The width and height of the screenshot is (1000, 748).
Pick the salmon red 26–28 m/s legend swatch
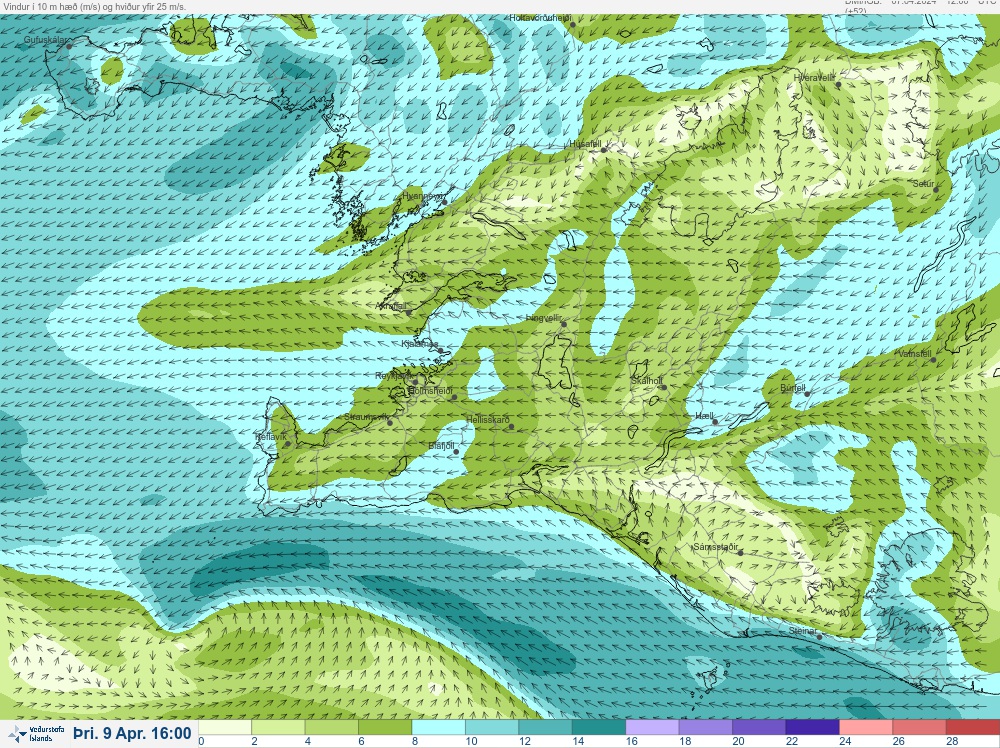[x=920, y=728]
